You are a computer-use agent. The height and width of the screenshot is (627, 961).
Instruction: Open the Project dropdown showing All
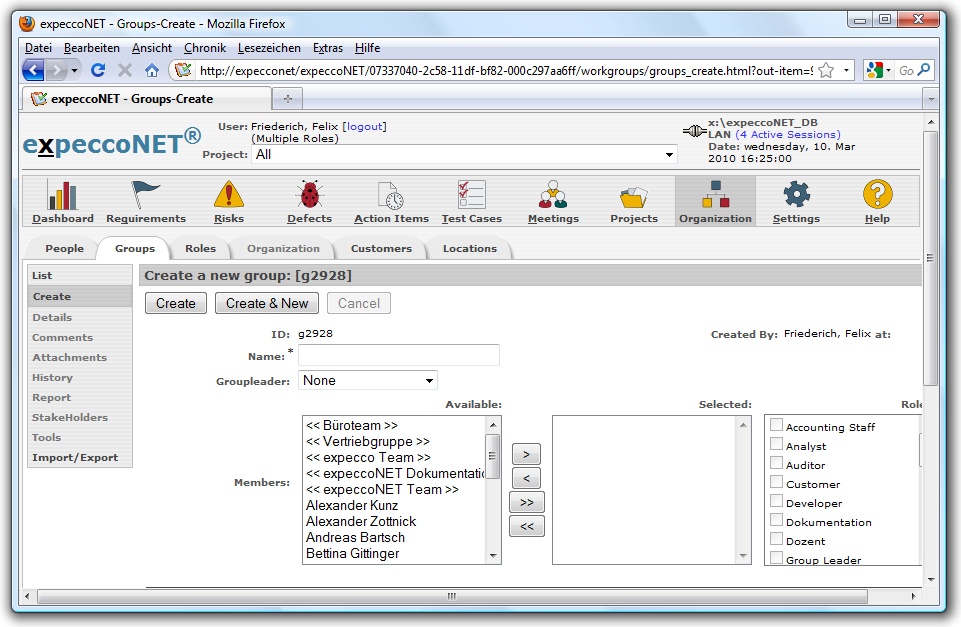point(465,154)
